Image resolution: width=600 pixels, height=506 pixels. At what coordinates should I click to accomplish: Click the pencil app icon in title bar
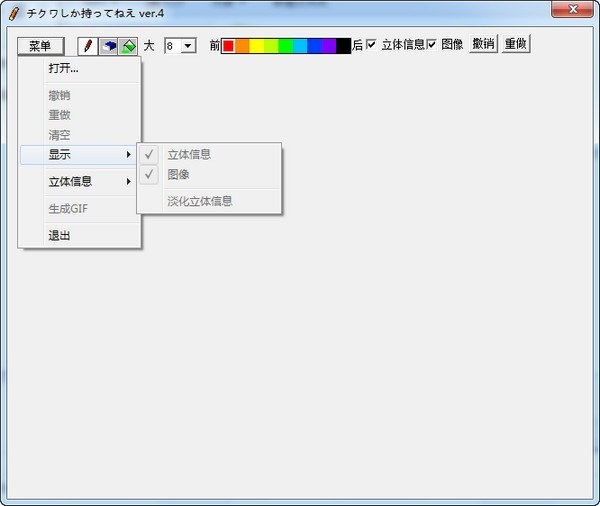[14, 13]
